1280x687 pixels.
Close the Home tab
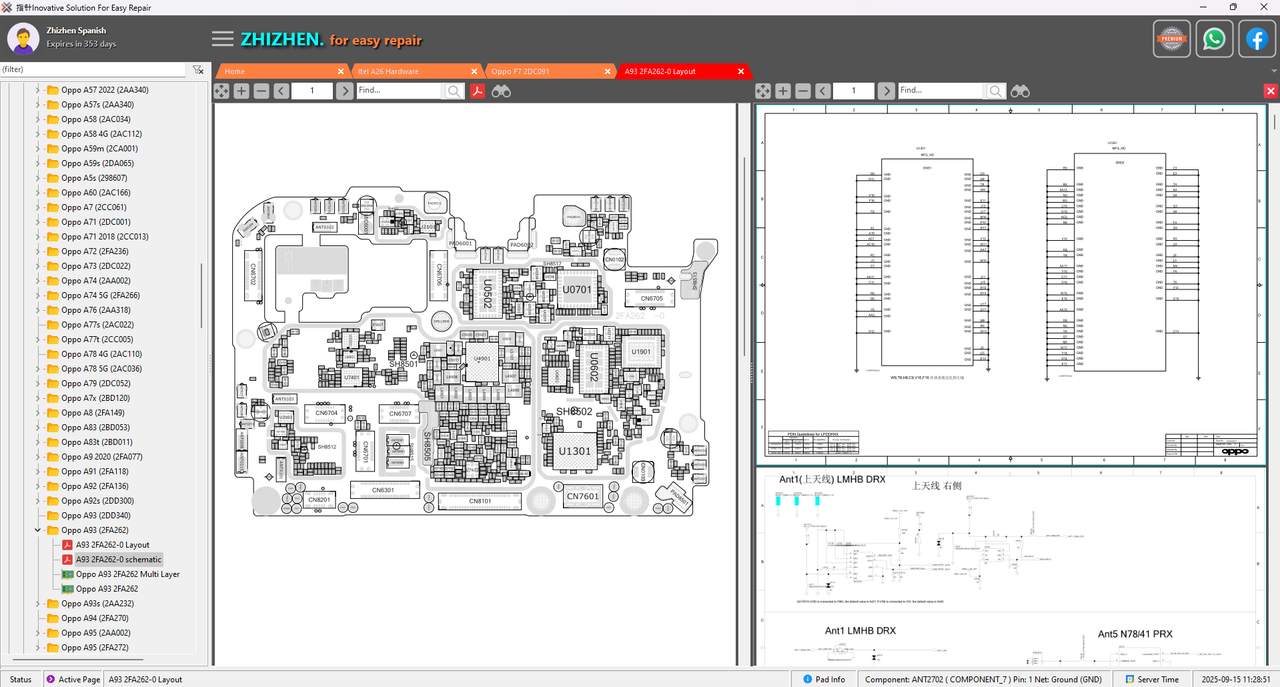pos(340,71)
